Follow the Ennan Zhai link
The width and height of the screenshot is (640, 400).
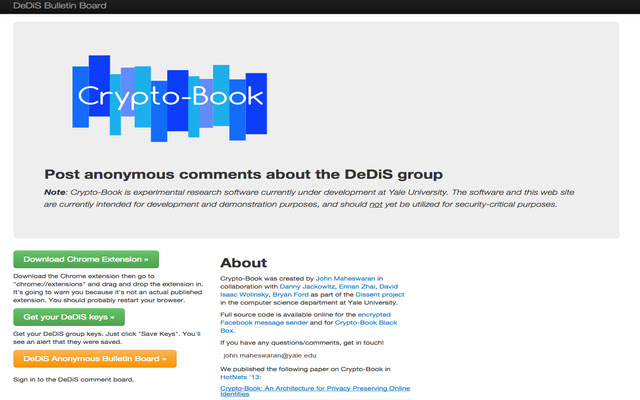click(x=357, y=287)
